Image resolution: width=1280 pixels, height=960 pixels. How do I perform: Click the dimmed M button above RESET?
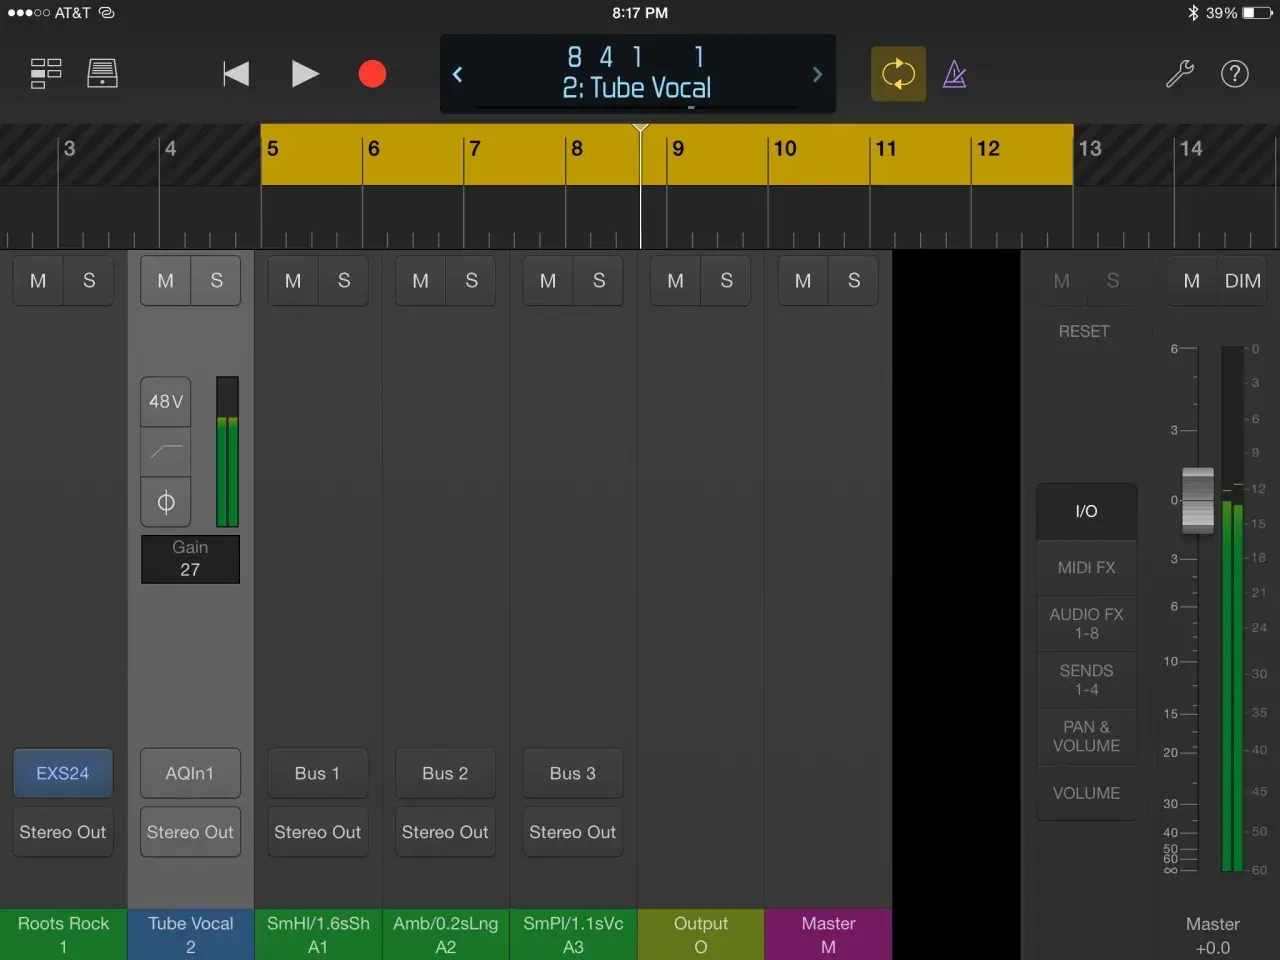[1062, 281]
